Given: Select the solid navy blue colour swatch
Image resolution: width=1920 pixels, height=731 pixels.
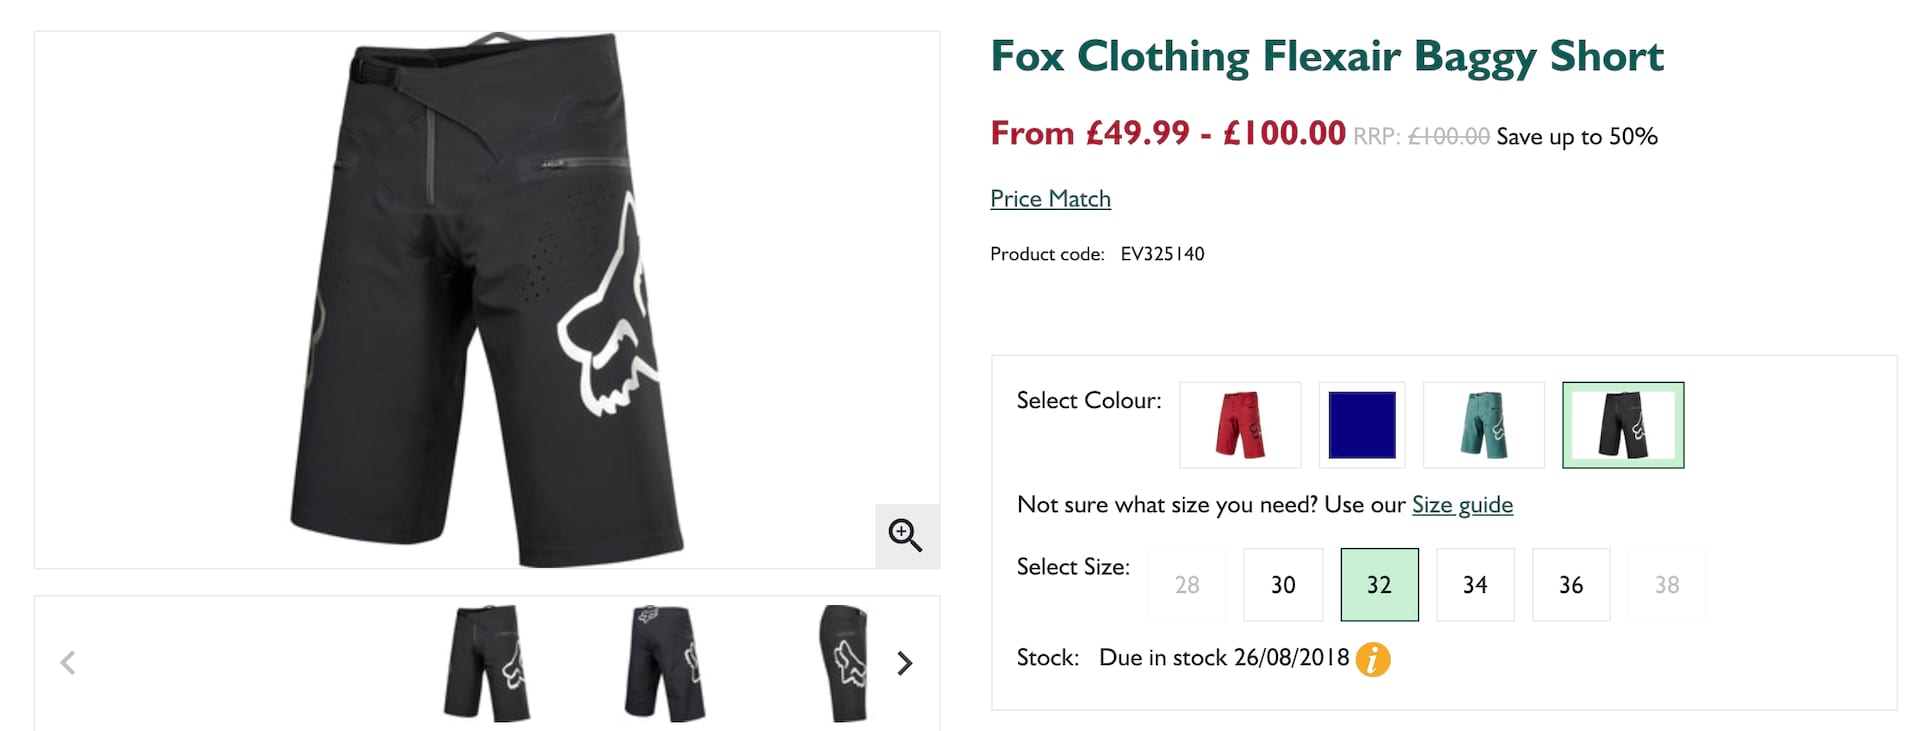Looking at the screenshot, I should tap(1361, 425).
